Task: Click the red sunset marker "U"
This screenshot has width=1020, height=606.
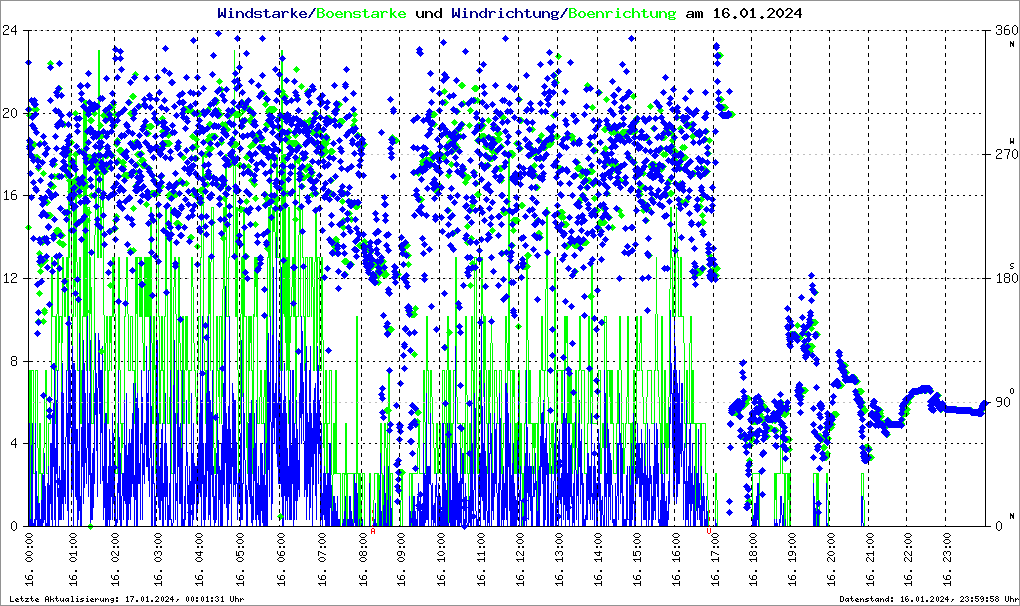Action: point(708,531)
